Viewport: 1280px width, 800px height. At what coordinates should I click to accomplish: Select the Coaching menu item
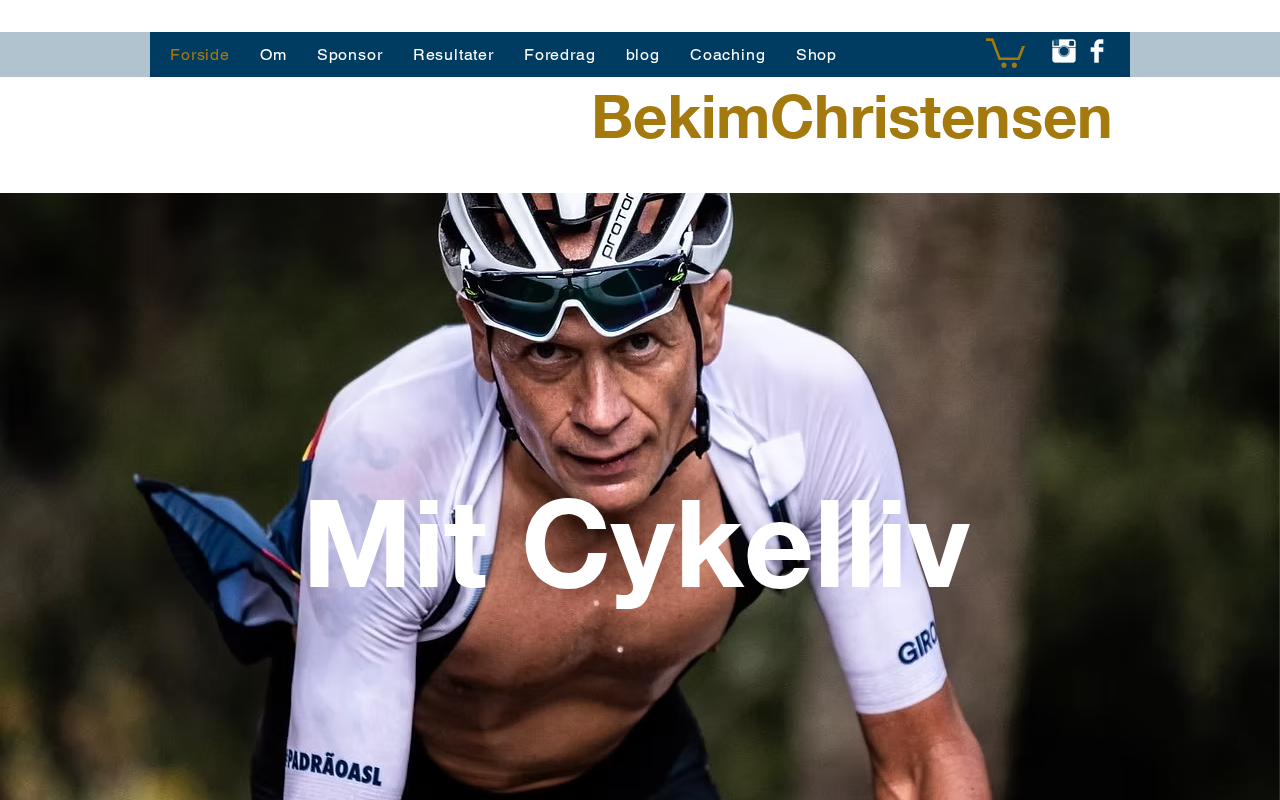point(728,55)
